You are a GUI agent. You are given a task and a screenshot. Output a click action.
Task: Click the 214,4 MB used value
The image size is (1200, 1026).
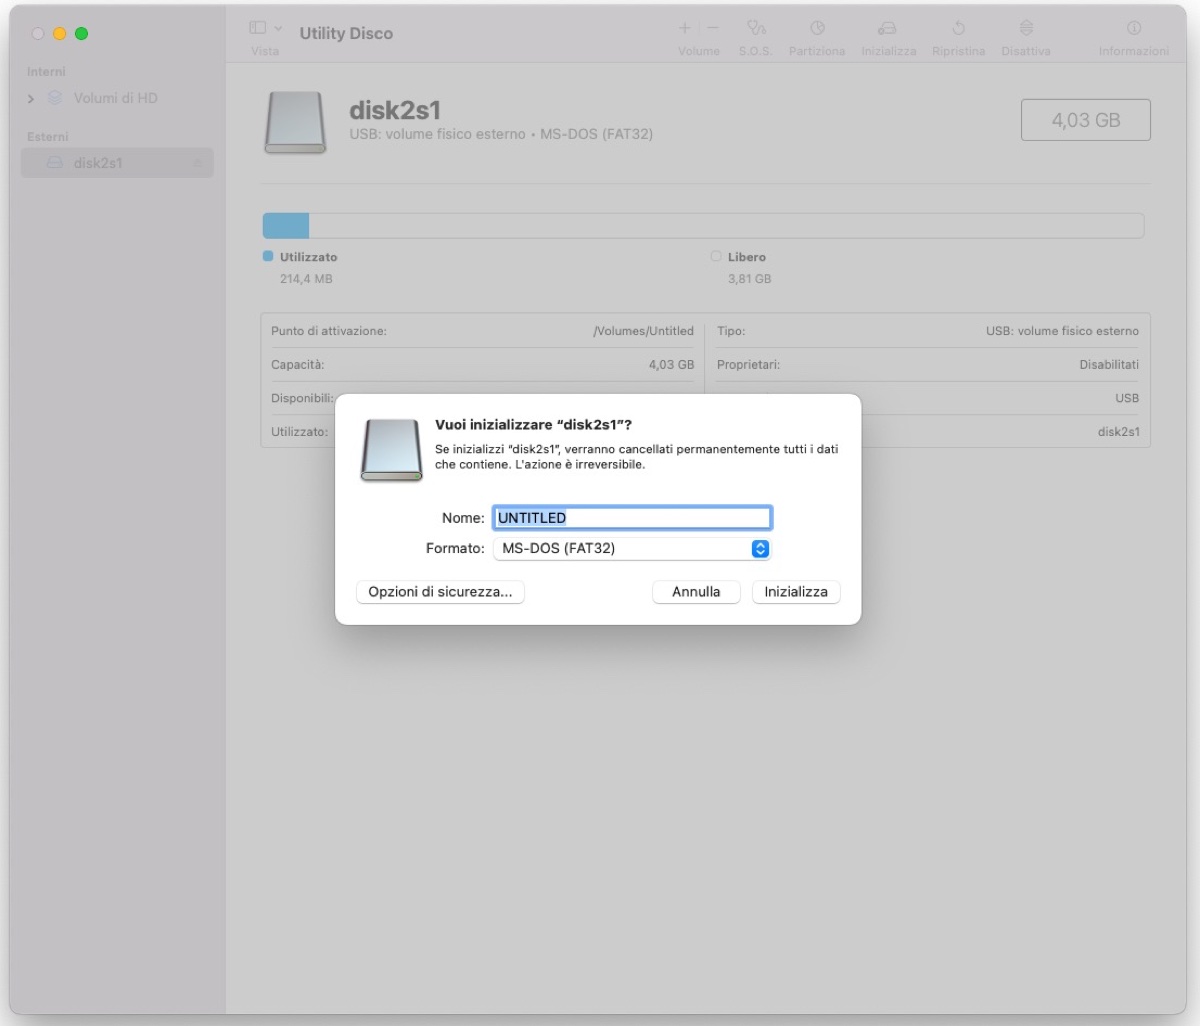(x=306, y=279)
